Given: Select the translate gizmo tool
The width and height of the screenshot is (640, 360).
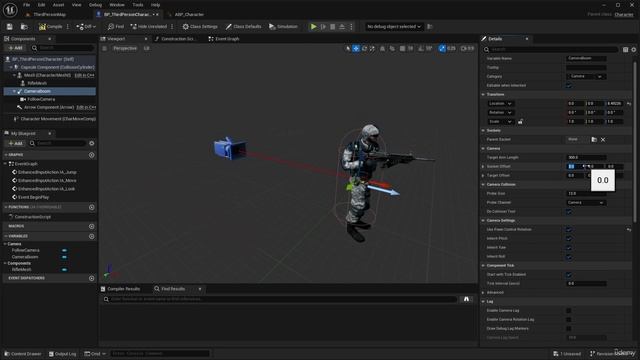Looking at the screenshot, I should click(356, 48).
